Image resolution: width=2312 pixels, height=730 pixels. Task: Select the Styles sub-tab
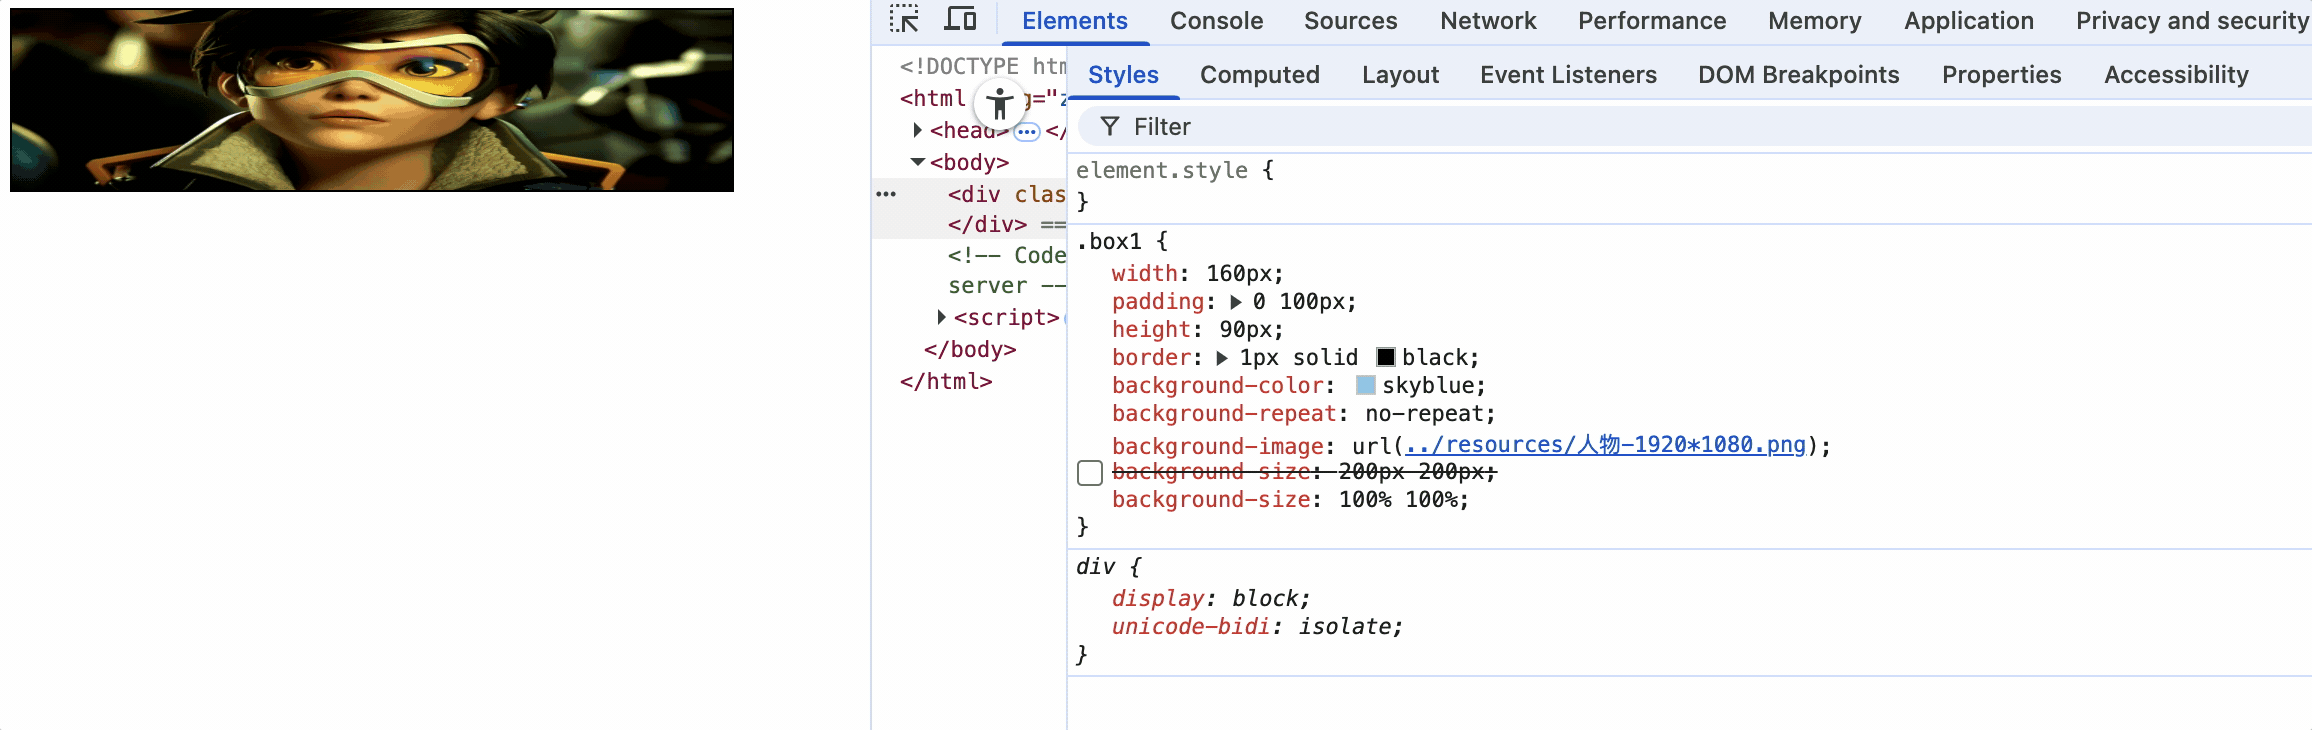point(1123,75)
